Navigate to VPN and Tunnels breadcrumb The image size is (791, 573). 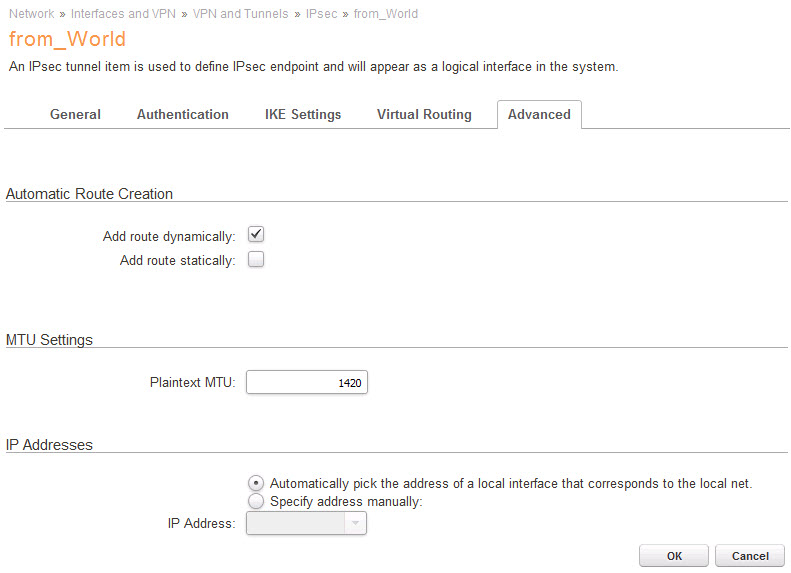241,14
